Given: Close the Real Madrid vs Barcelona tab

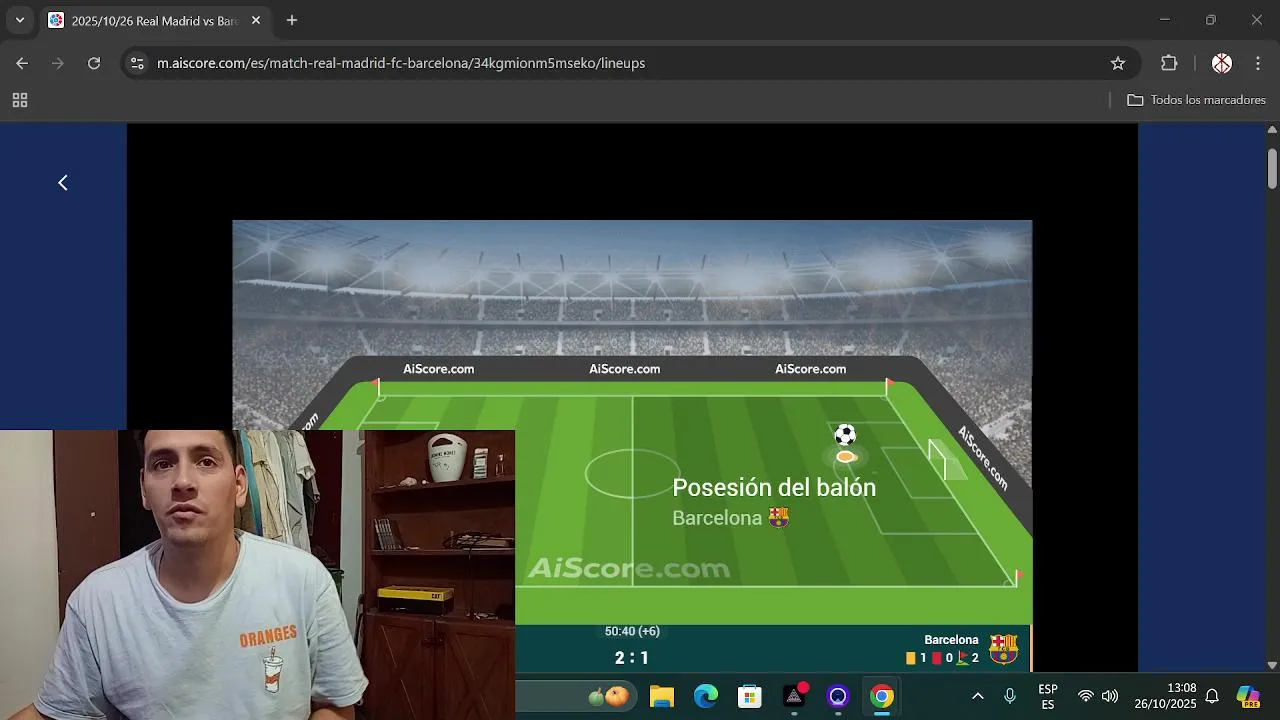Looking at the screenshot, I should 255,20.
